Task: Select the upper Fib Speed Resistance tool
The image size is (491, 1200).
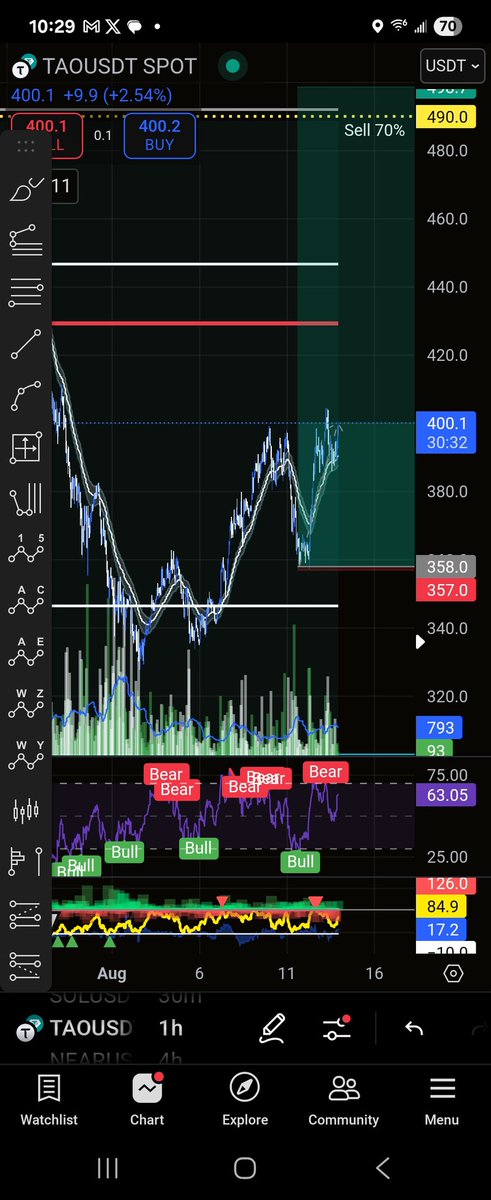Action: (26, 913)
